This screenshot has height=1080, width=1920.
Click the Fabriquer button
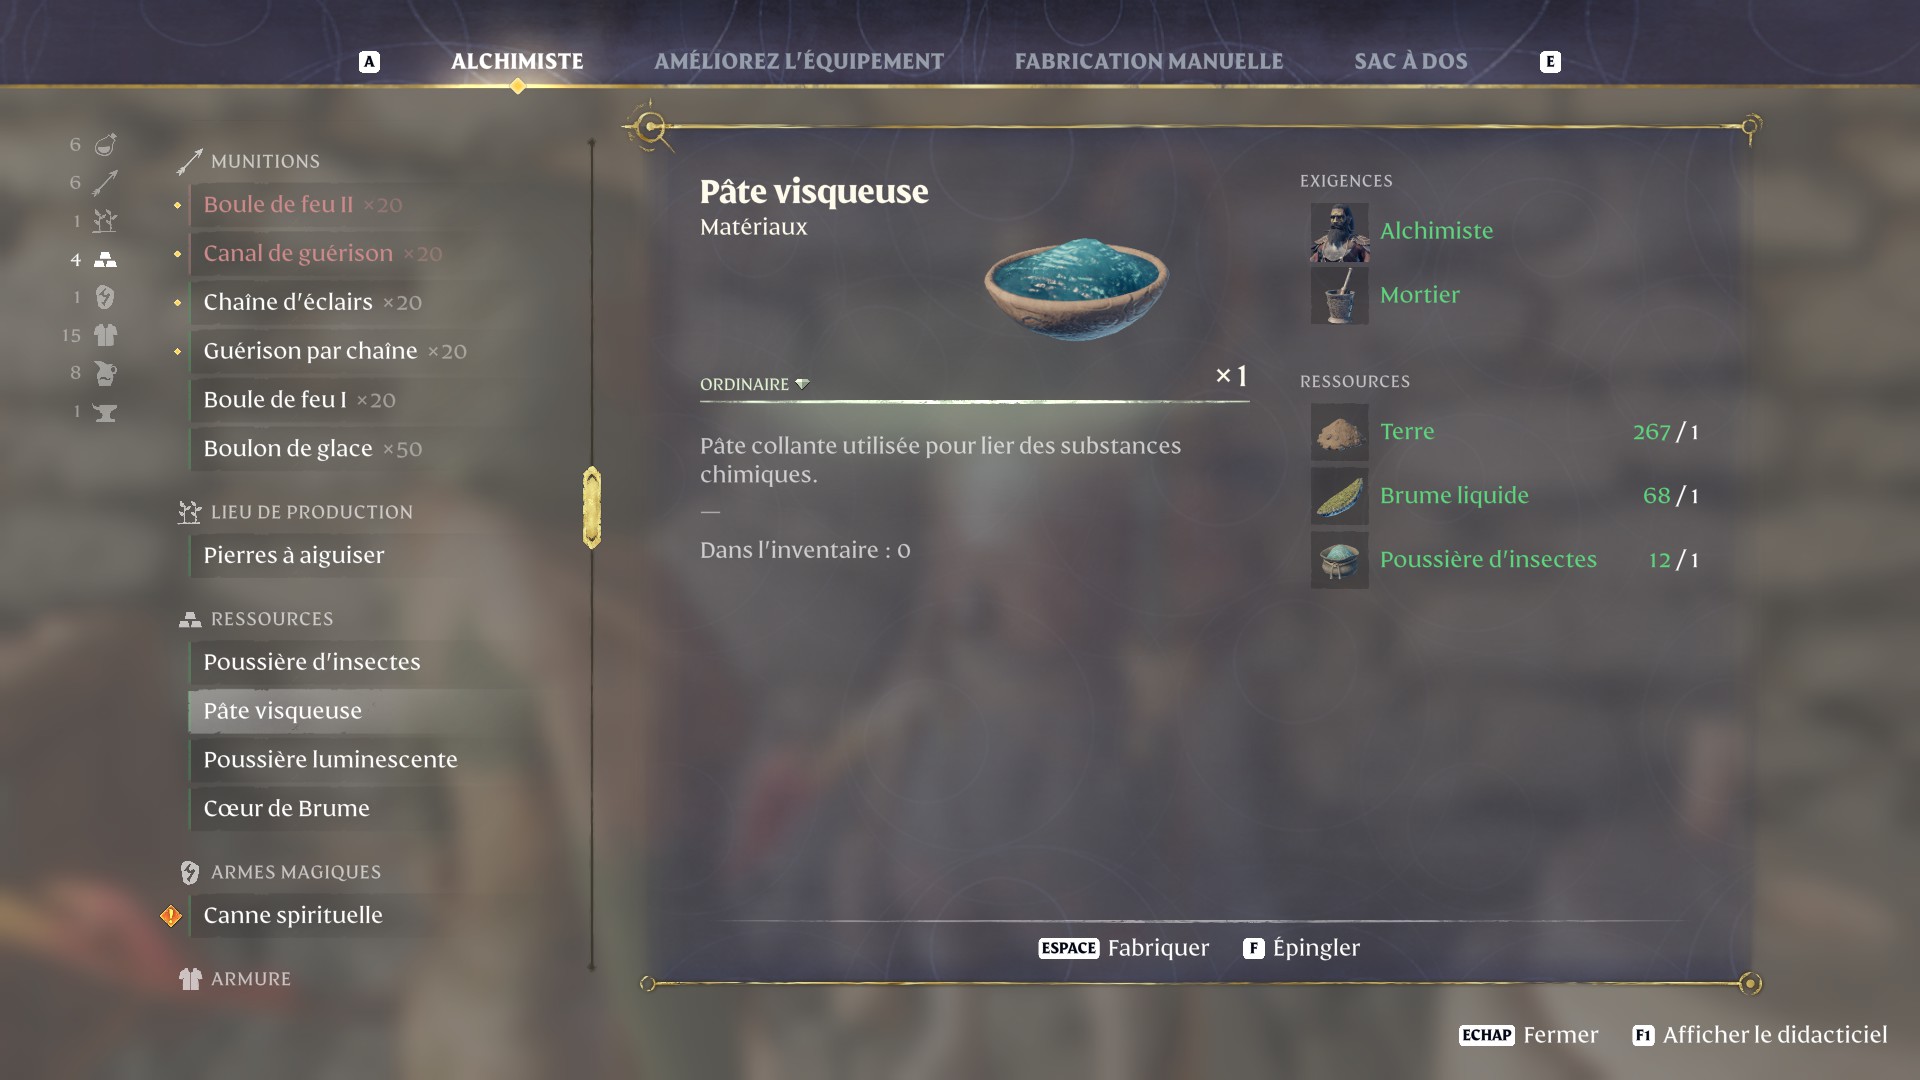pos(1124,948)
